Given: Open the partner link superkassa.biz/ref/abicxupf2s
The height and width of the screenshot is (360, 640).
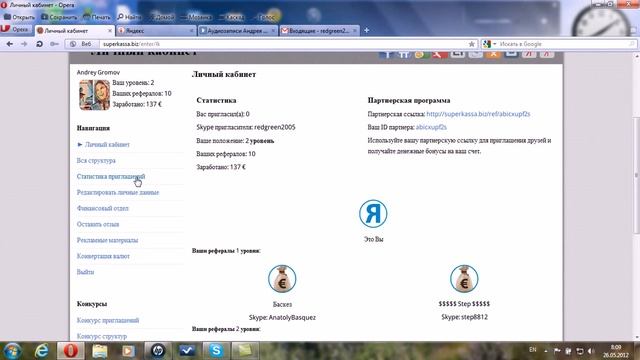Looking at the screenshot, I should (478, 114).
